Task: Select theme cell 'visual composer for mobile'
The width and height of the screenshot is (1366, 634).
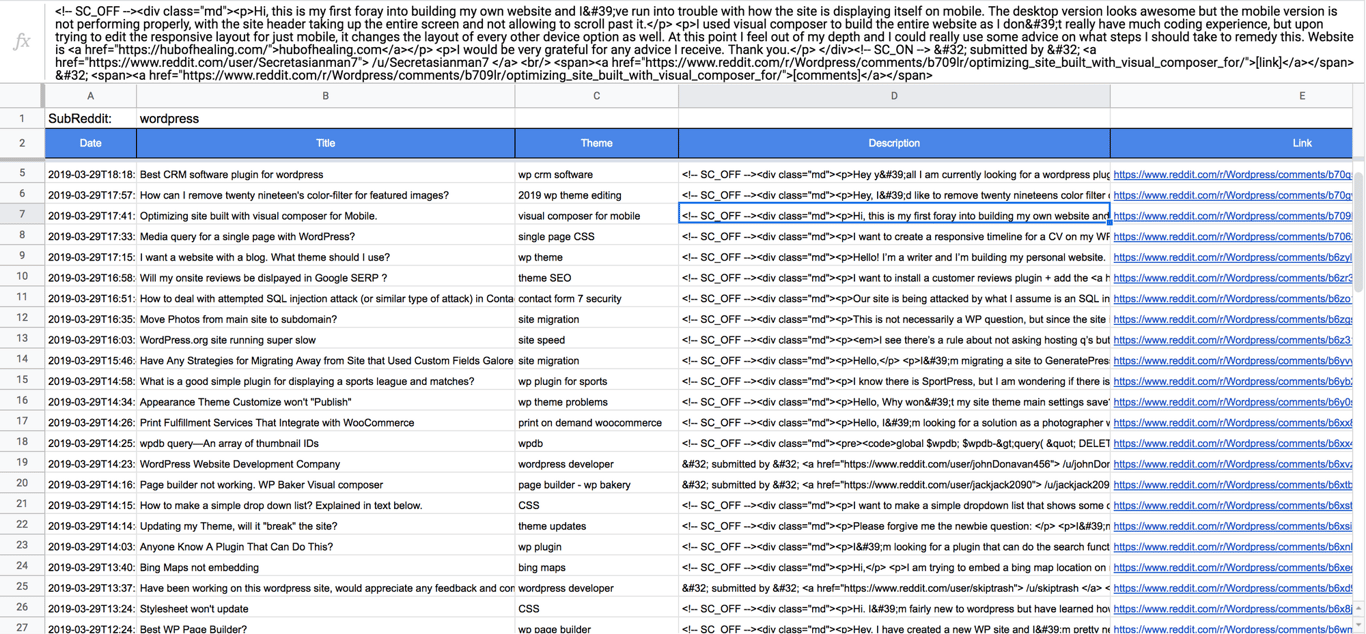Action: pos(596,215)
